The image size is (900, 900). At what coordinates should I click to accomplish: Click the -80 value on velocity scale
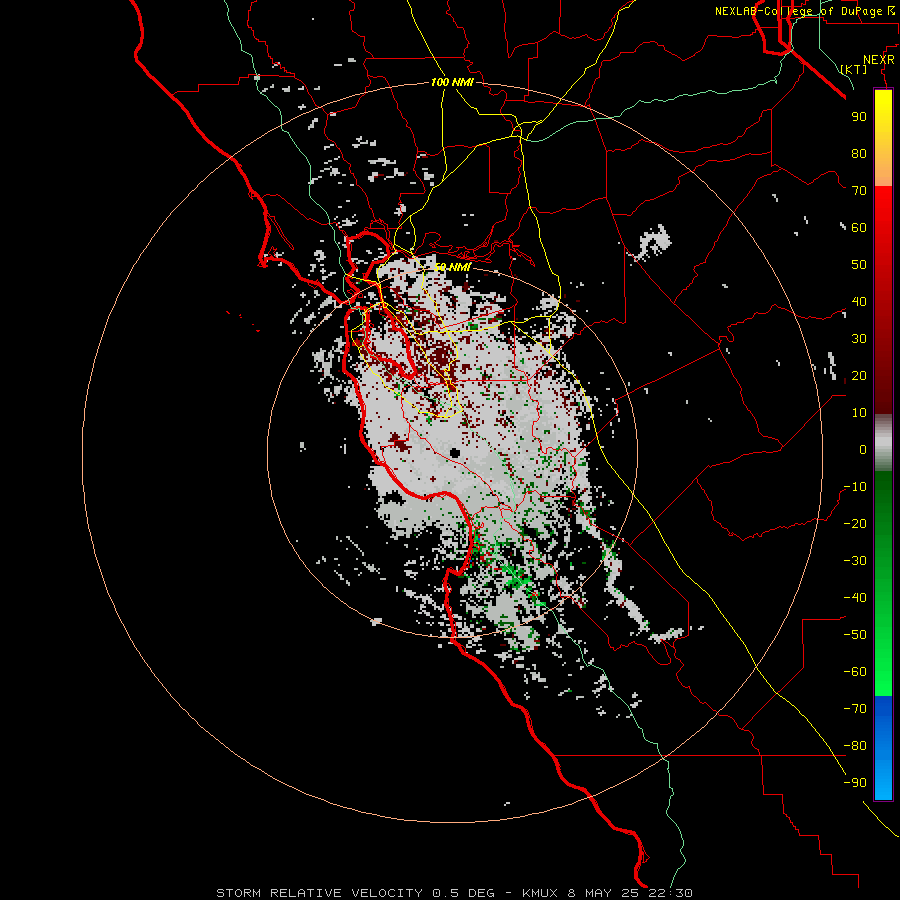pos(855,746)
